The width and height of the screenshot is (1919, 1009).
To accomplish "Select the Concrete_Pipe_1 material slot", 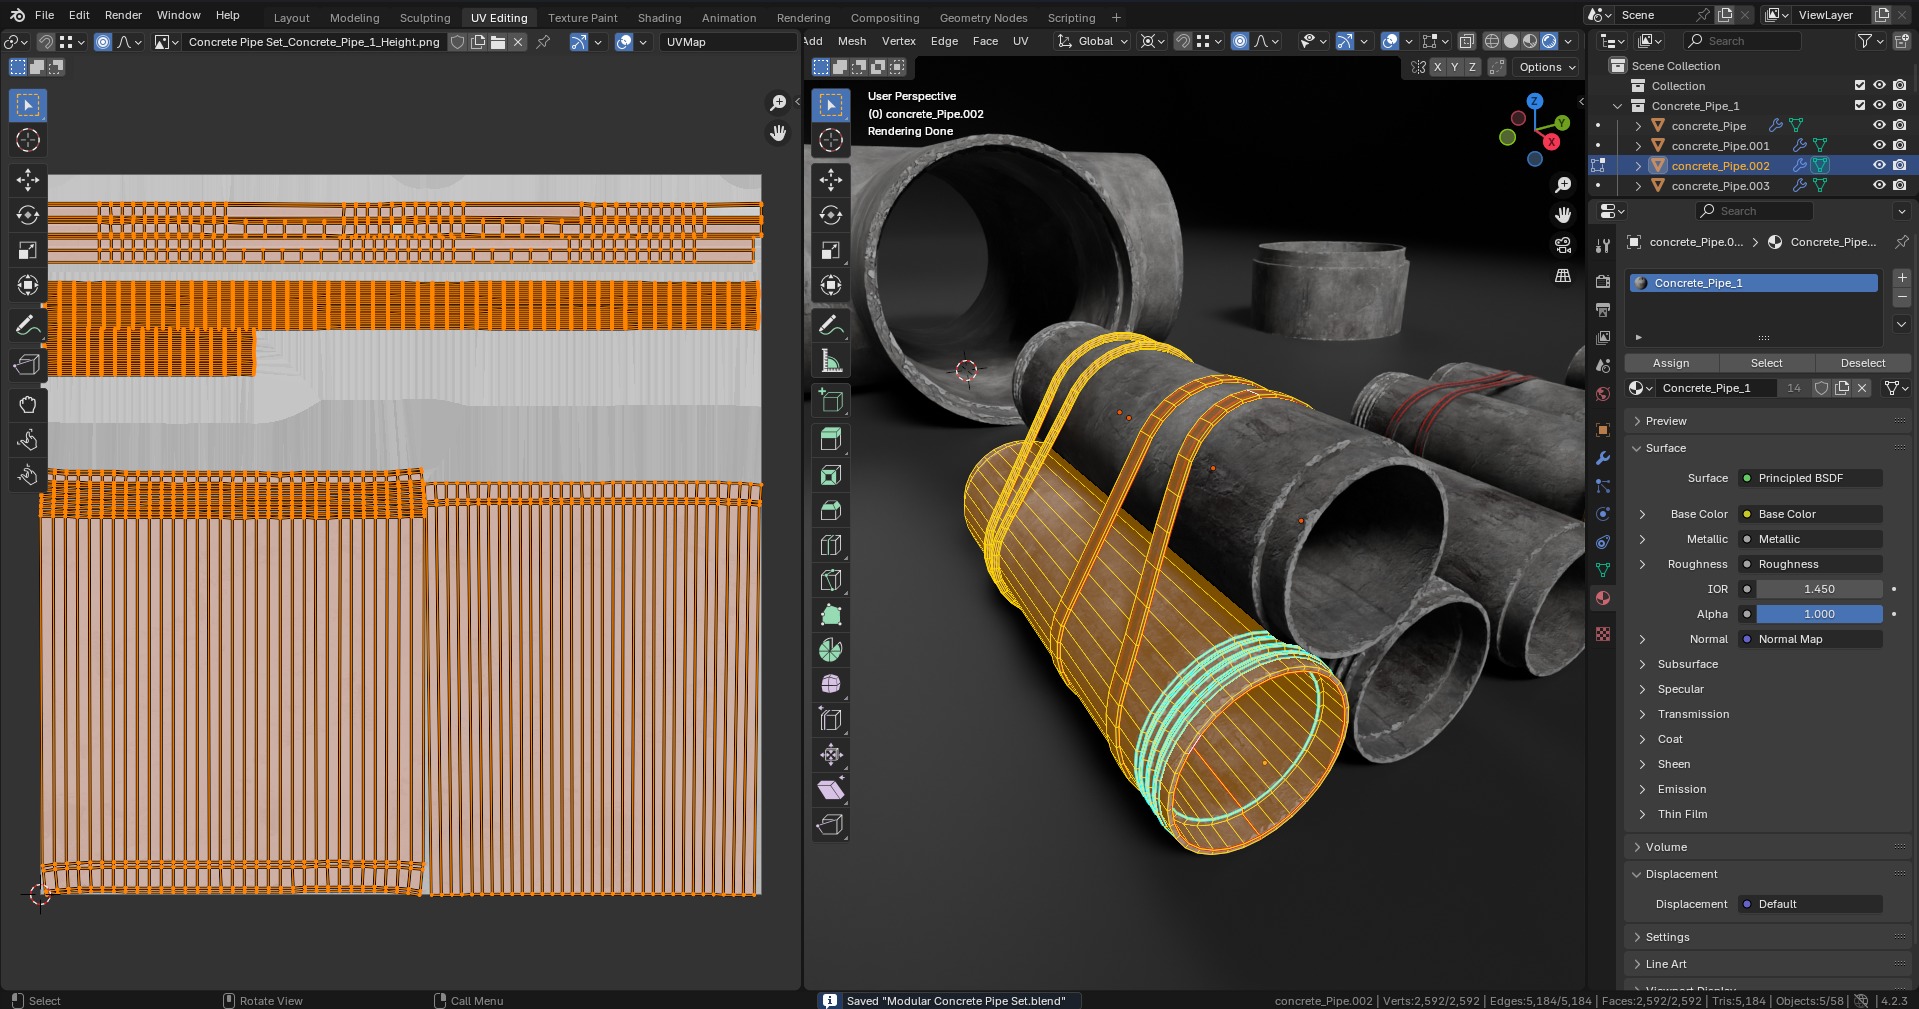I will (1754, 283).
